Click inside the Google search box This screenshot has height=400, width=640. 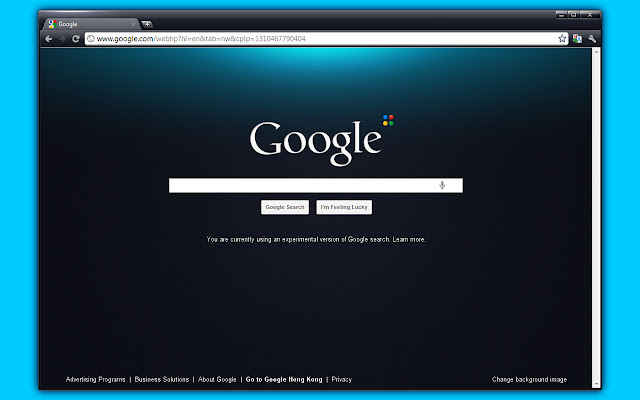pyautogui.click(x=316, y=185)
